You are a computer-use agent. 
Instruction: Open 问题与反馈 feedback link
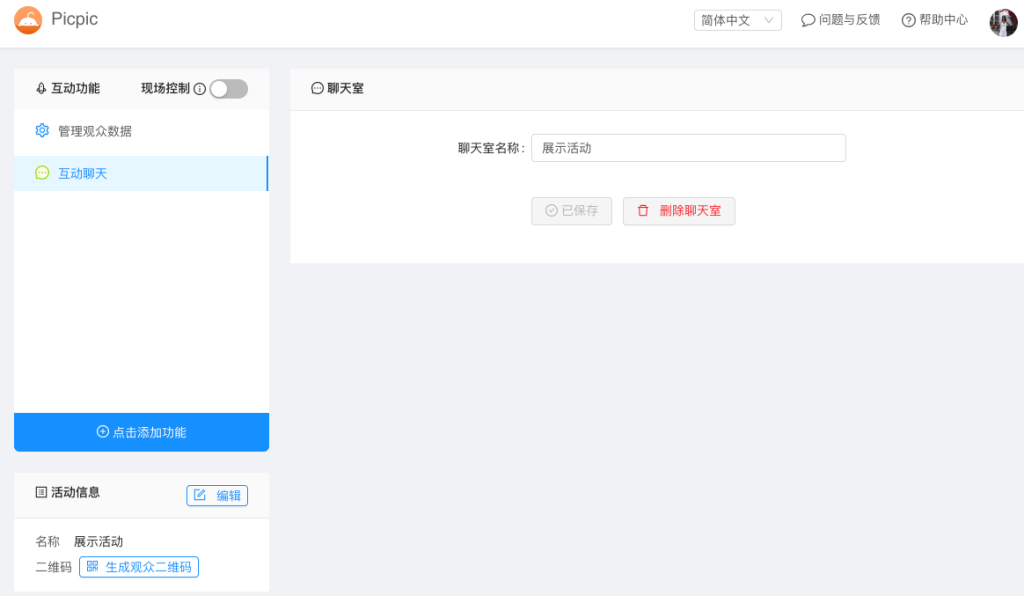pos(840,20)
